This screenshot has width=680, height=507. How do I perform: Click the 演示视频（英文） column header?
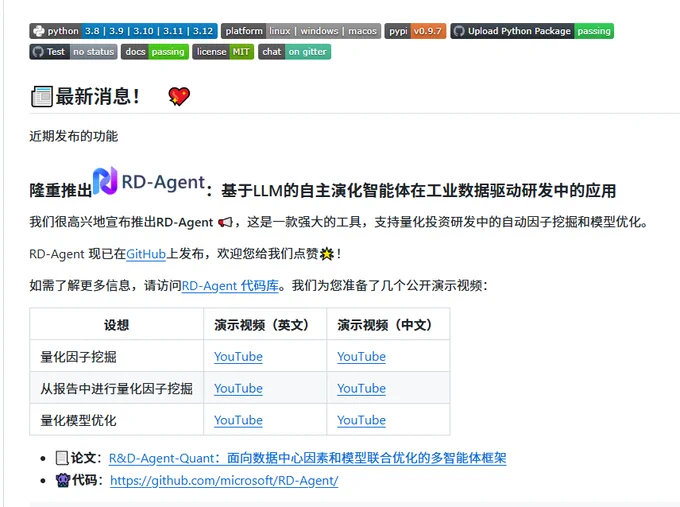point(265,324)
